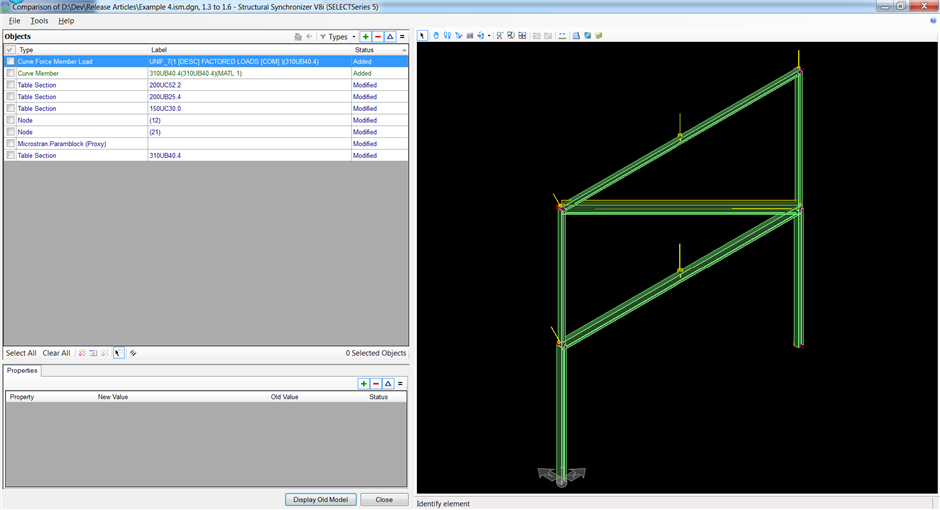Switch to the Properties tab
The height and width of the screenshot is (510, 940).
(22, 371)
